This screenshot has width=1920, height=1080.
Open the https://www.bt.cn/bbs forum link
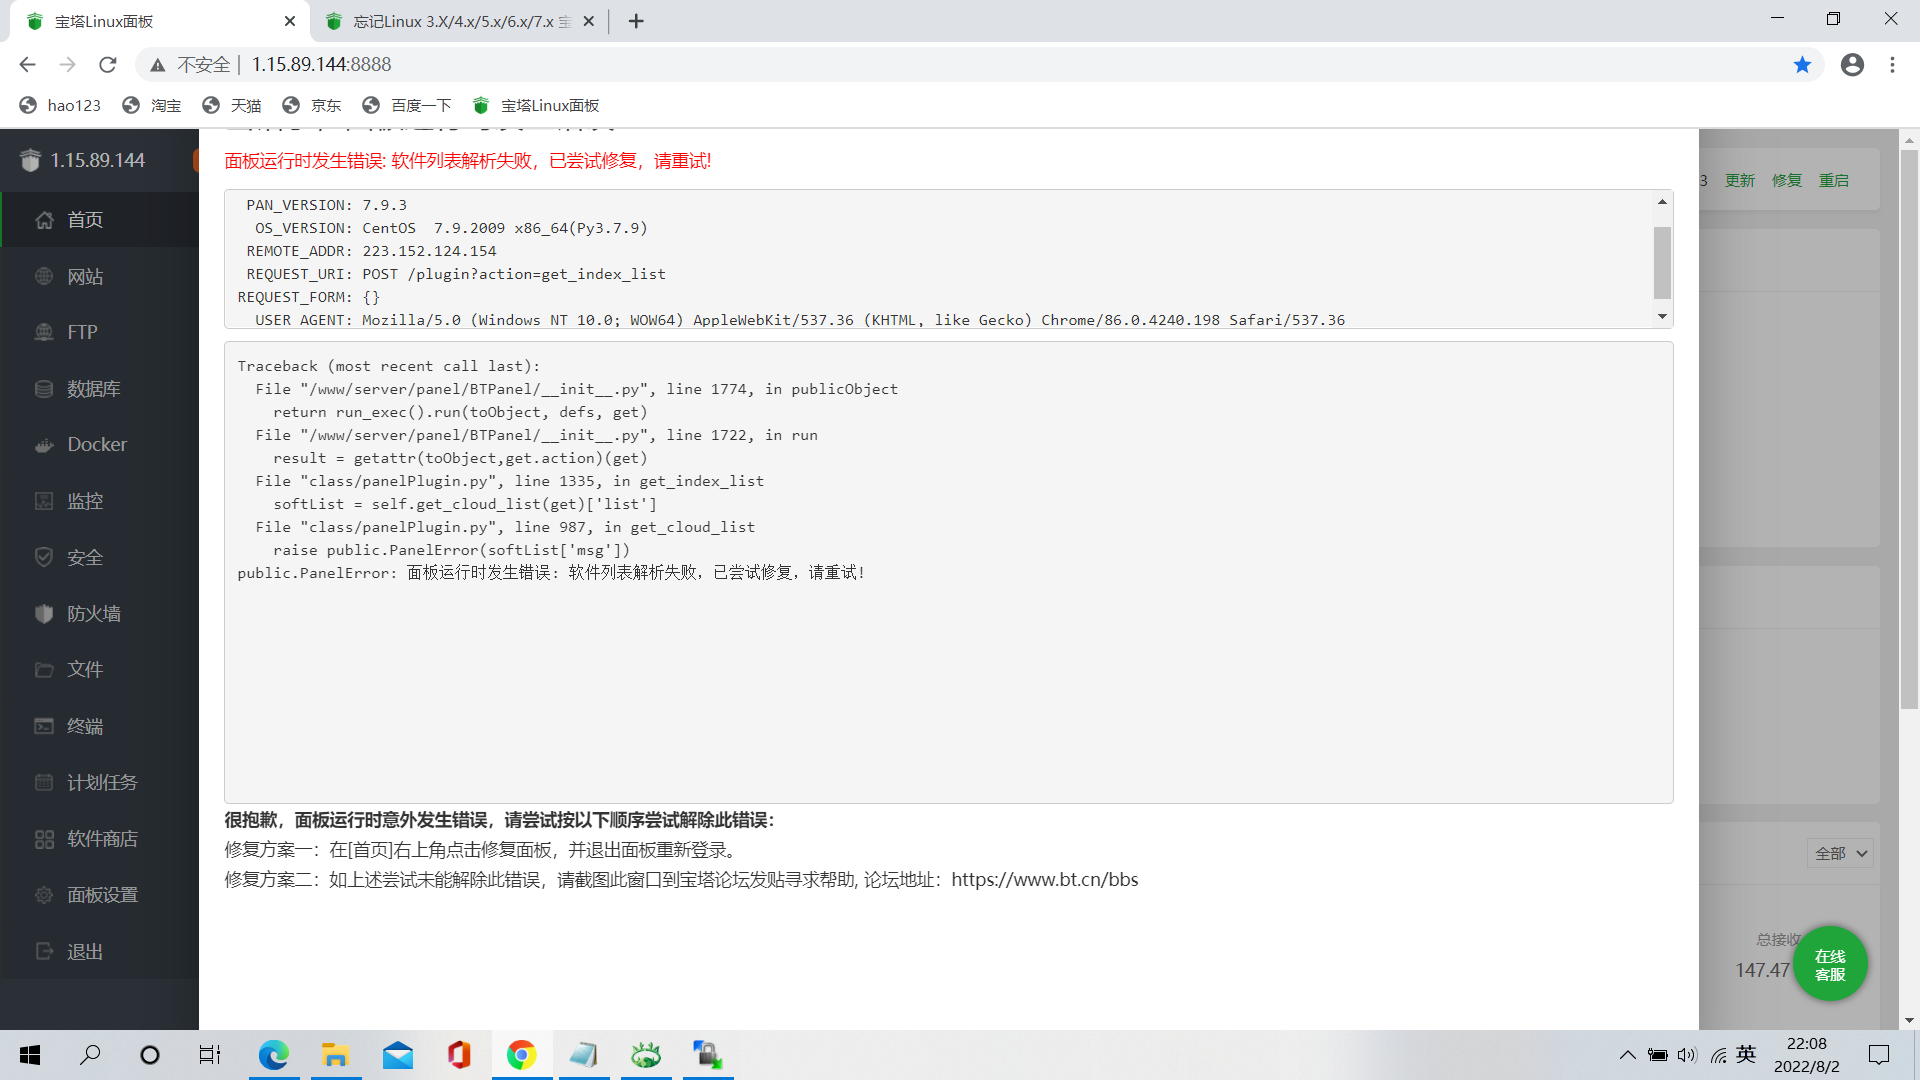[x=1045, y=880]
